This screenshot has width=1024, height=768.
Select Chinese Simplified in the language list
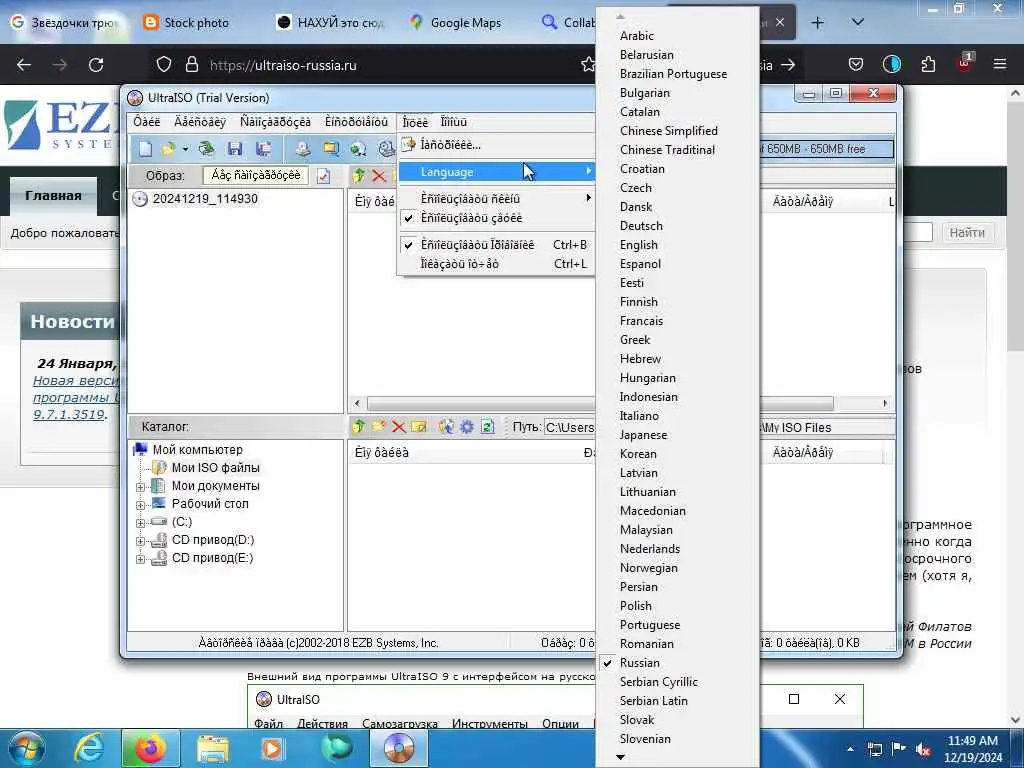pos(677,131)
